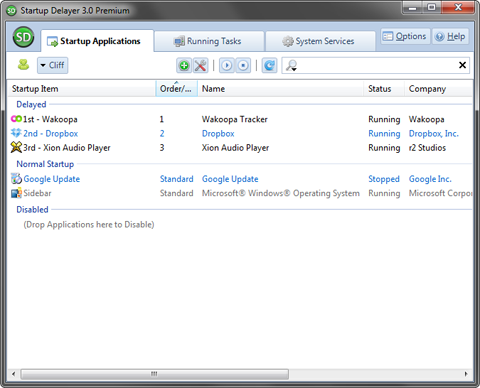Click the Dropbox row icon

(x=16, y=133)
